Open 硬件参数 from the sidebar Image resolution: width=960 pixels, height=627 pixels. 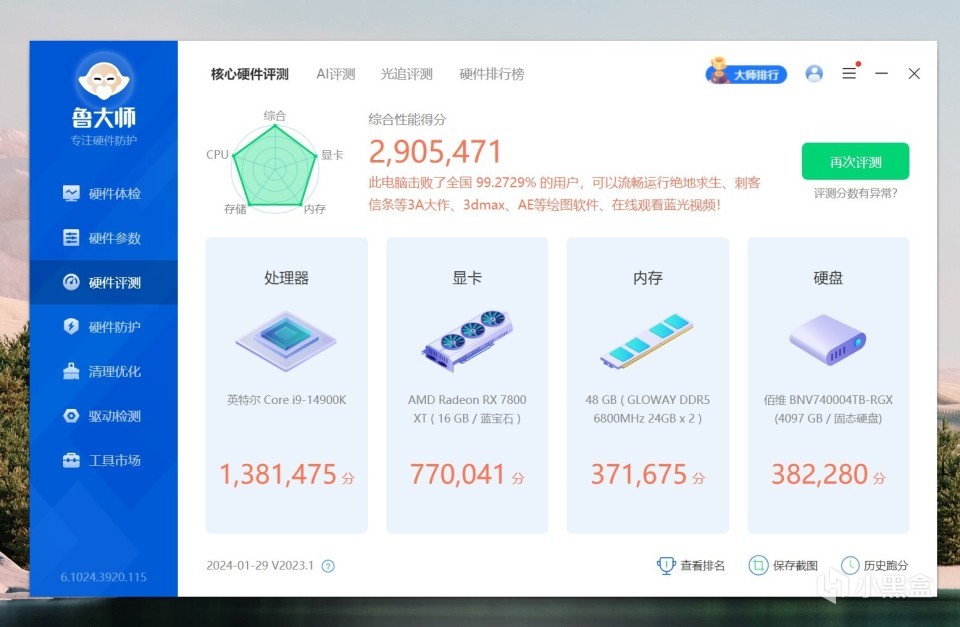point(103,238)
